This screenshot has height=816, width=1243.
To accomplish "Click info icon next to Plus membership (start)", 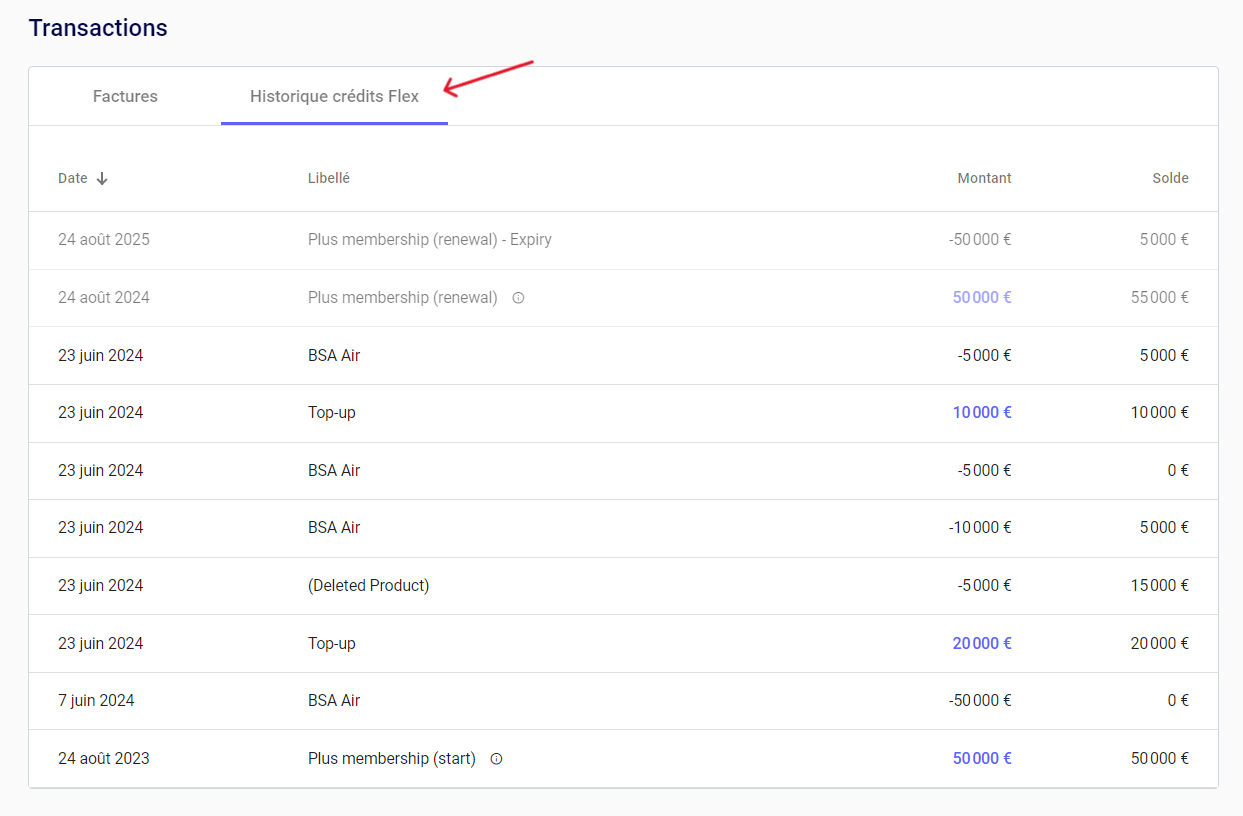I will click(496, 759).
